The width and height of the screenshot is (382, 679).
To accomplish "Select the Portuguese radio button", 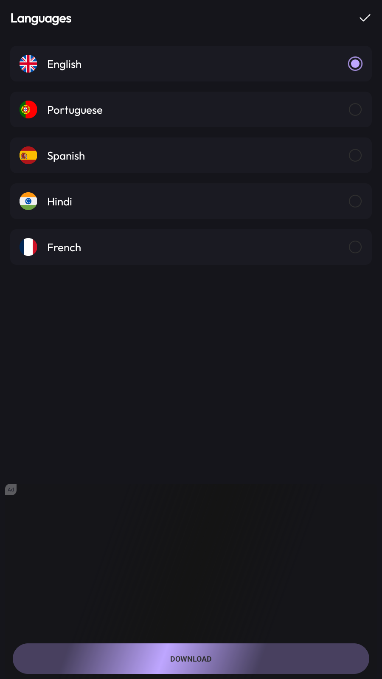I will point(355,110).
